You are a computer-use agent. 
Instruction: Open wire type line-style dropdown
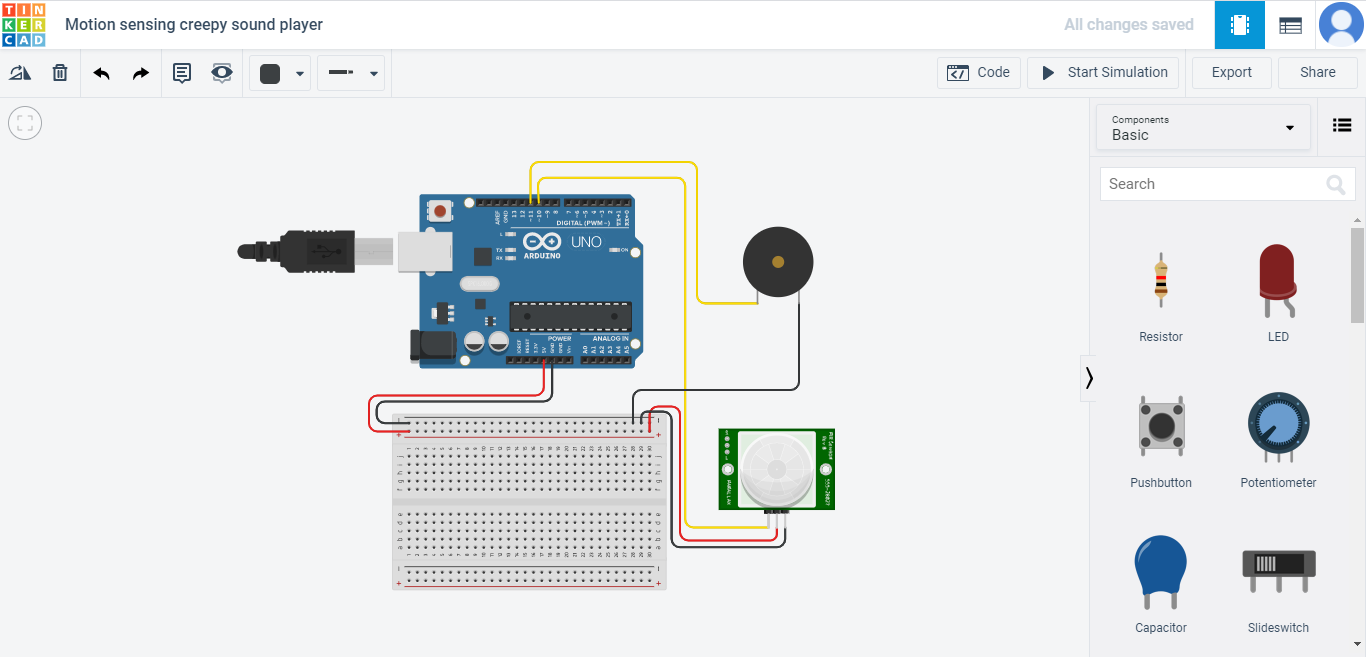coord(351,73)
